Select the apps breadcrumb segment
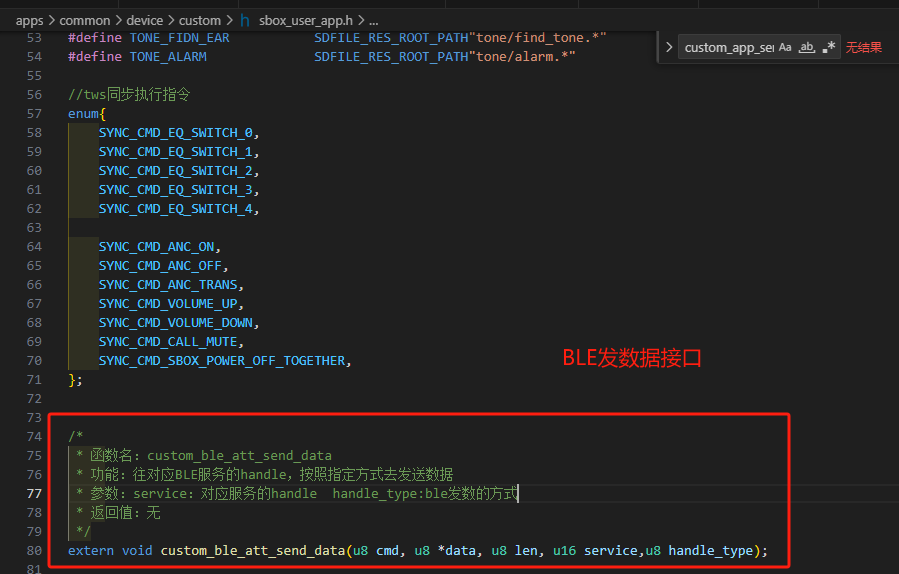This screenshot has width=899, height=574. click(29, 21)
